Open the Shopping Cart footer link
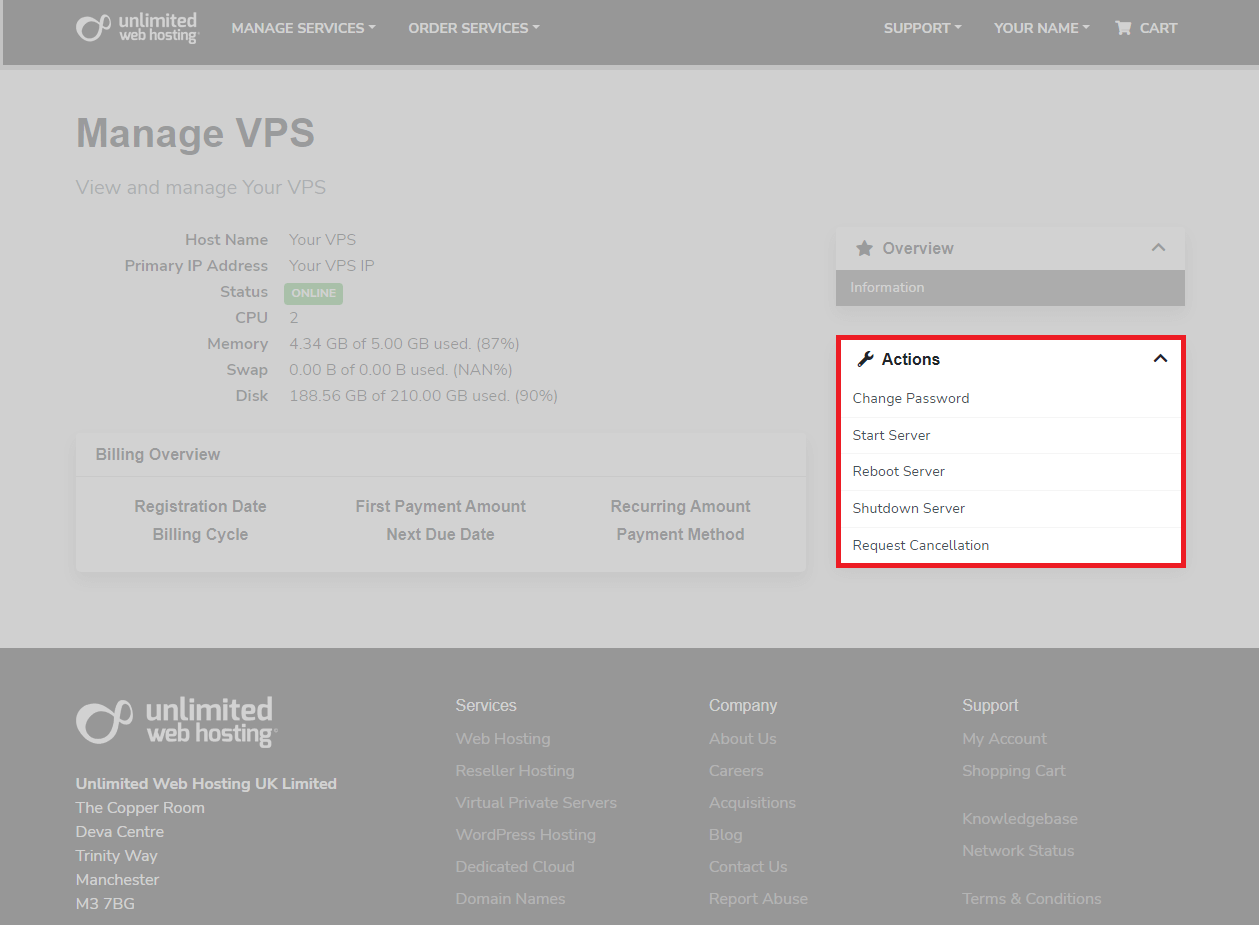The image size is (1259, 925). (1014, 771)
